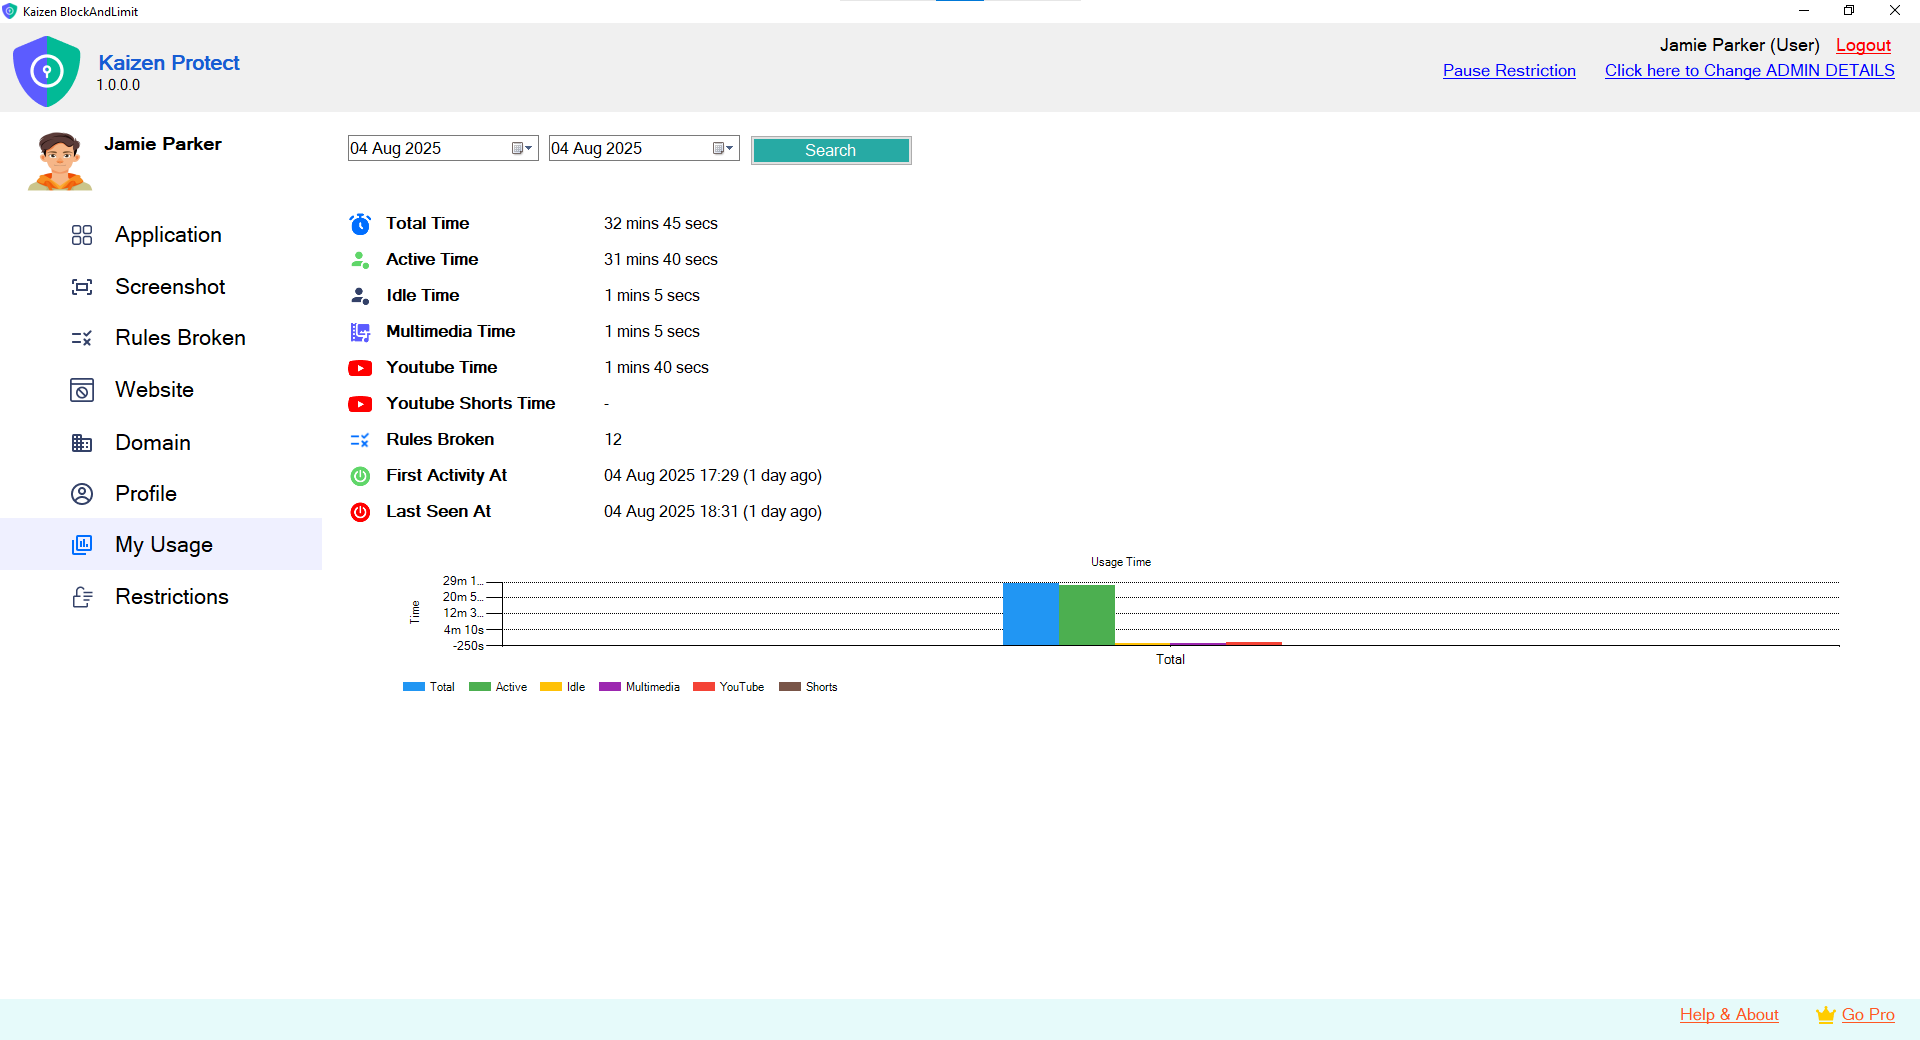The width and height of the screenshot is (1920, 1040).
Task: Click the Total Time alarm clock icon
Action: [360, 224]
